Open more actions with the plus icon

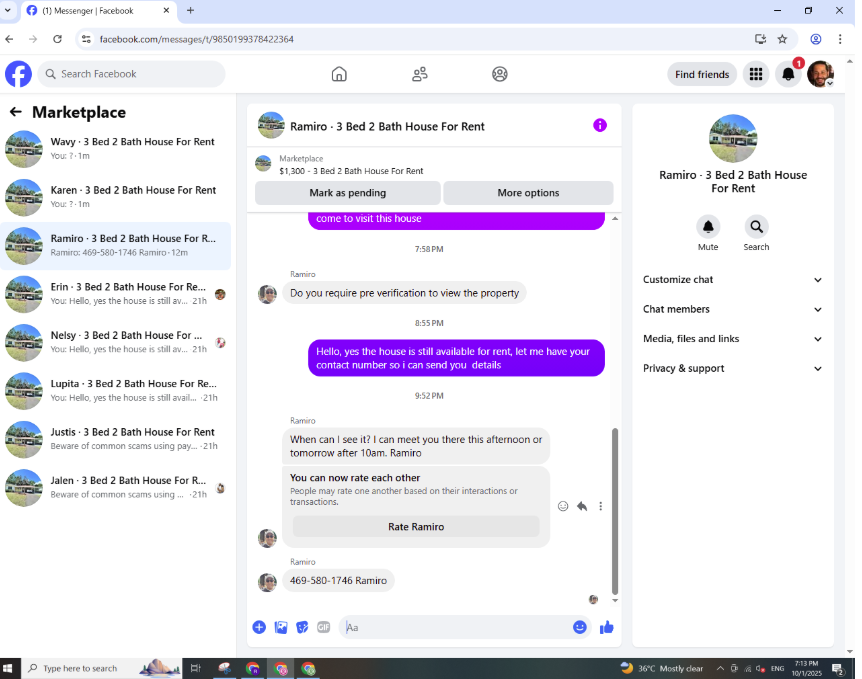pos(259,627)
